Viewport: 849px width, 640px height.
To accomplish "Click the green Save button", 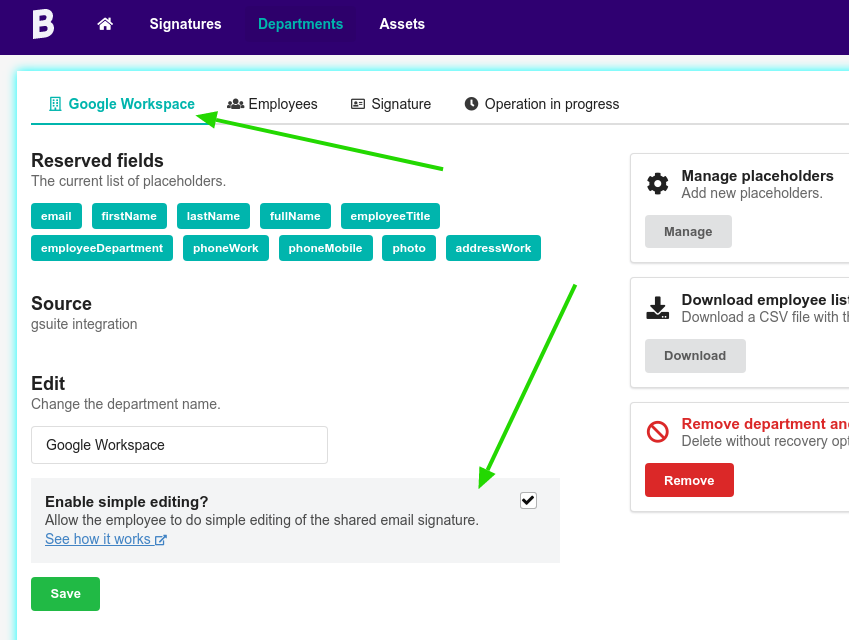I will pos(66,594).
